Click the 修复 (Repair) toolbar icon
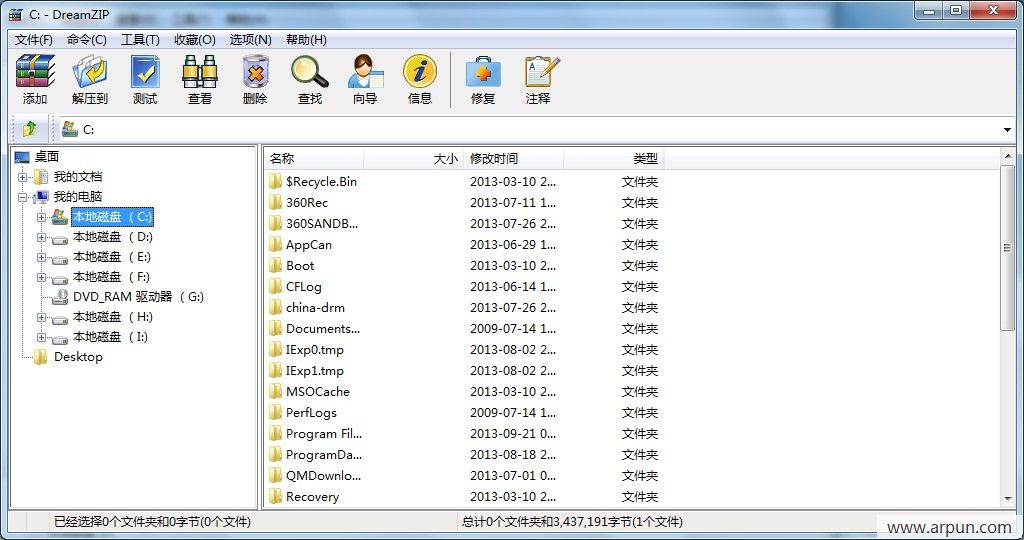This screenshot has height=540, width=1024. click(x=483, y=71)
